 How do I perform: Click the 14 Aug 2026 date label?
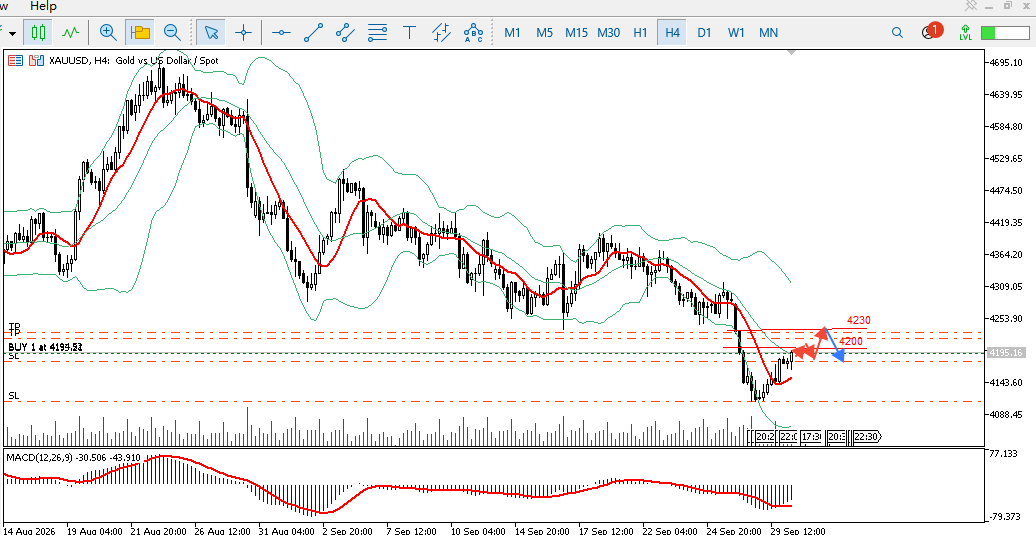click(30, 530)
